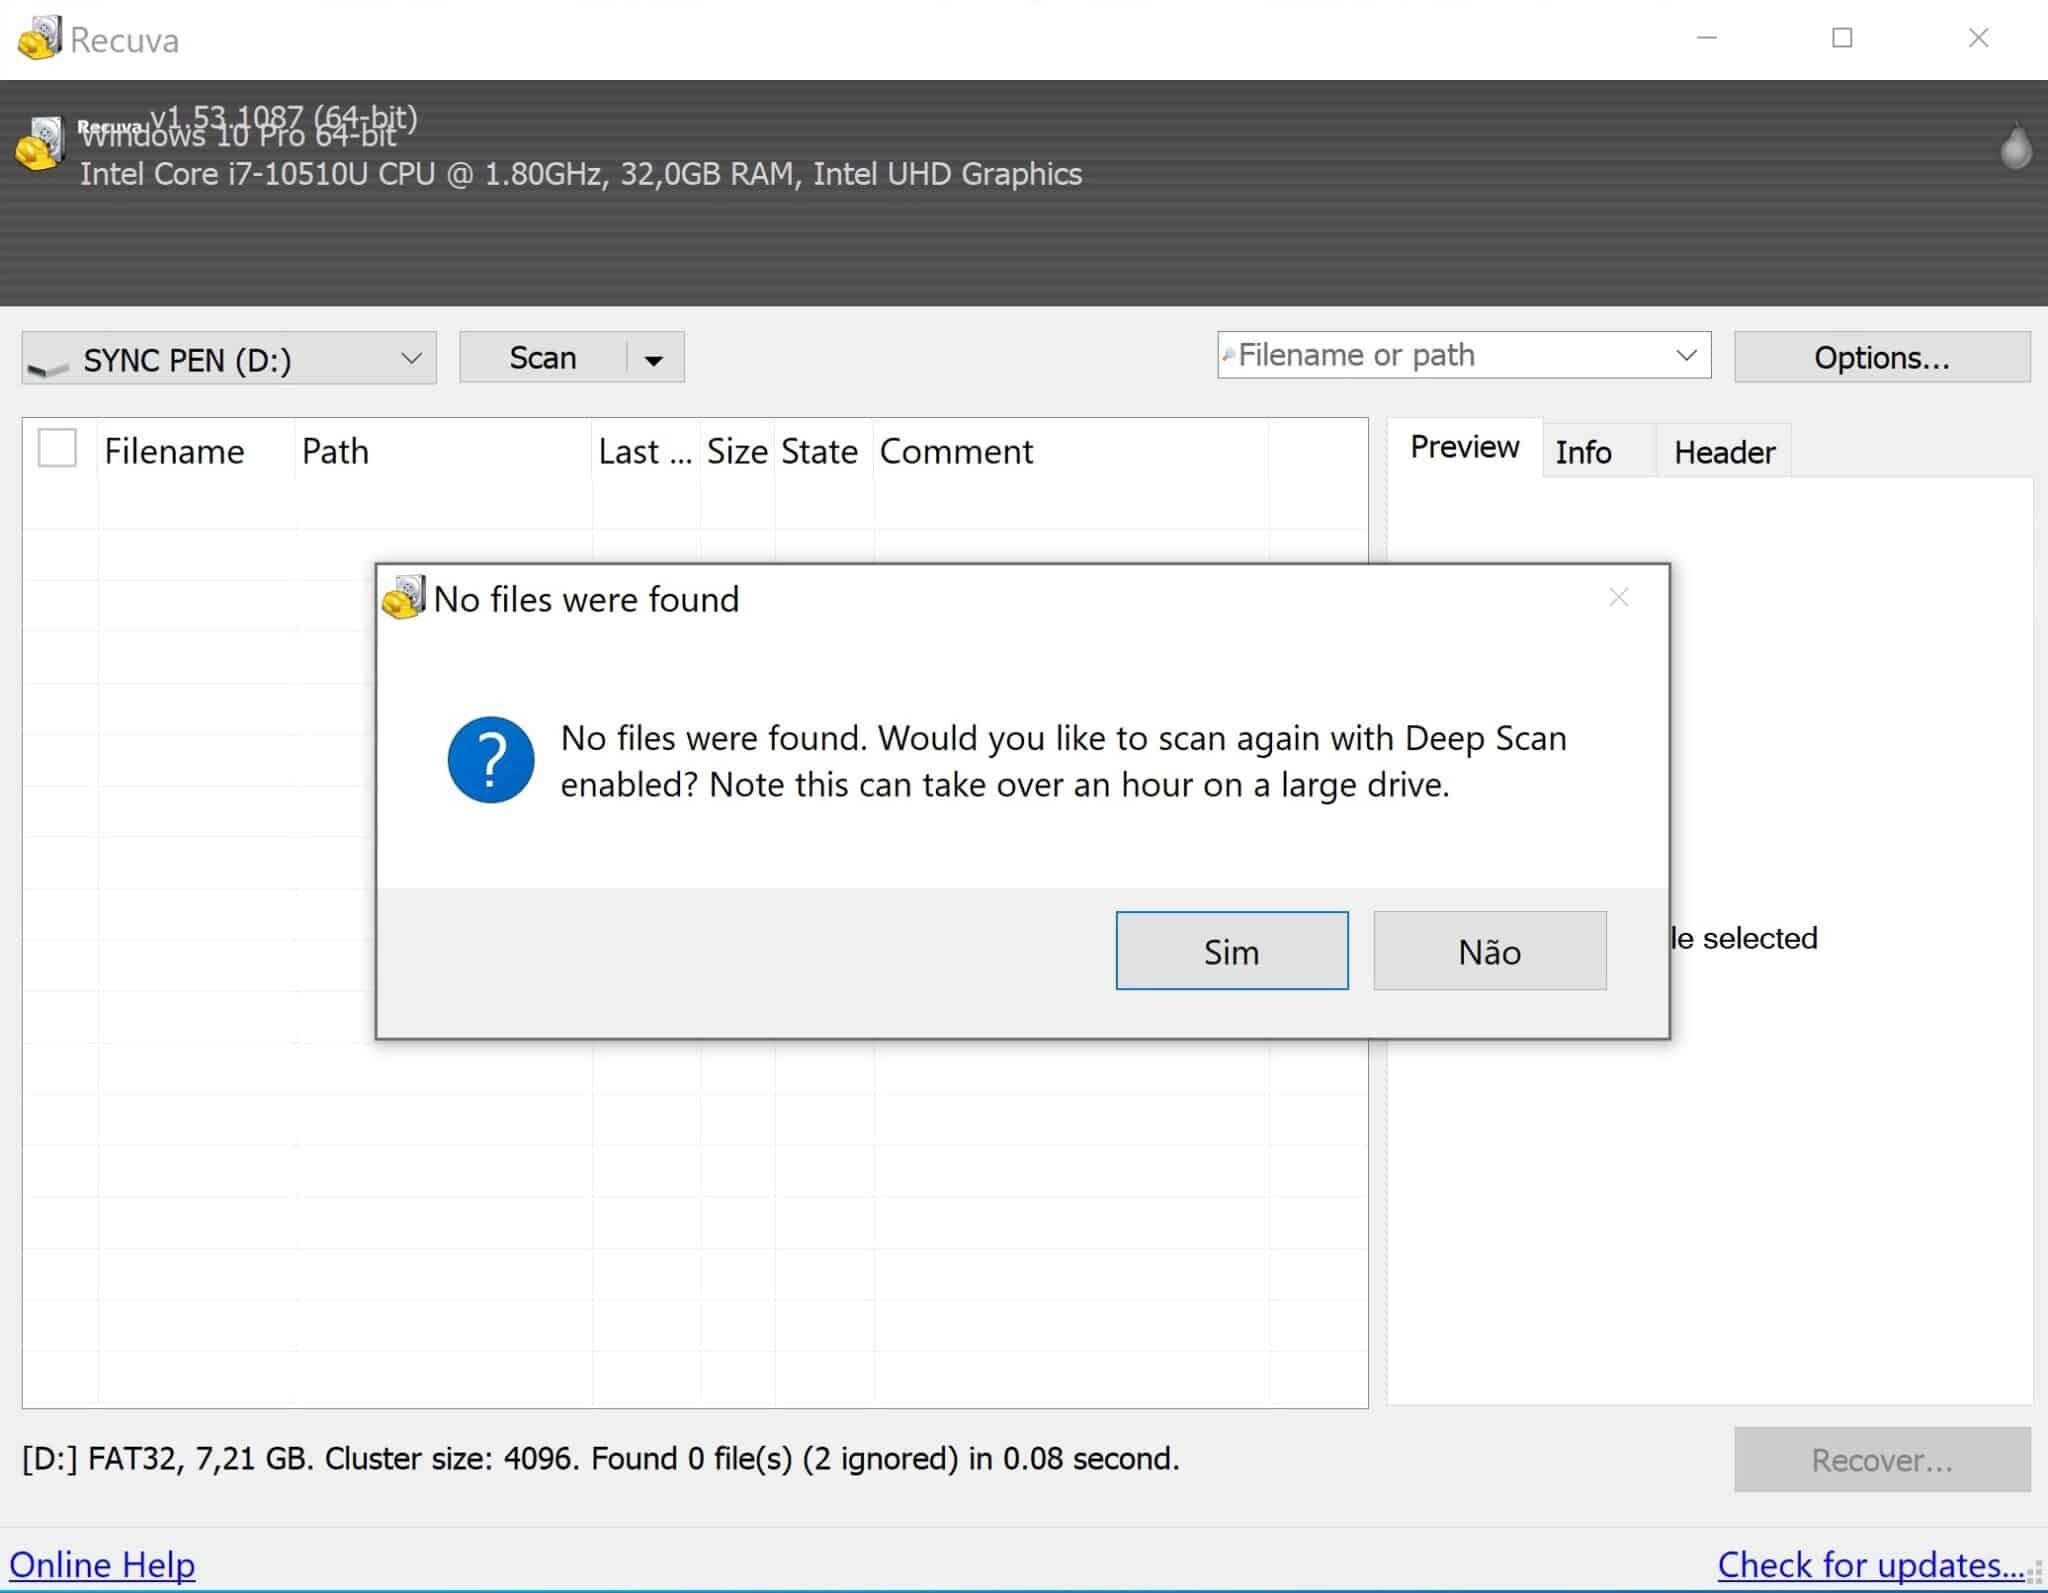Screen dimensions: 2048x1593
Task: Switch to the Preview tab
Action: click(1464, 447)
